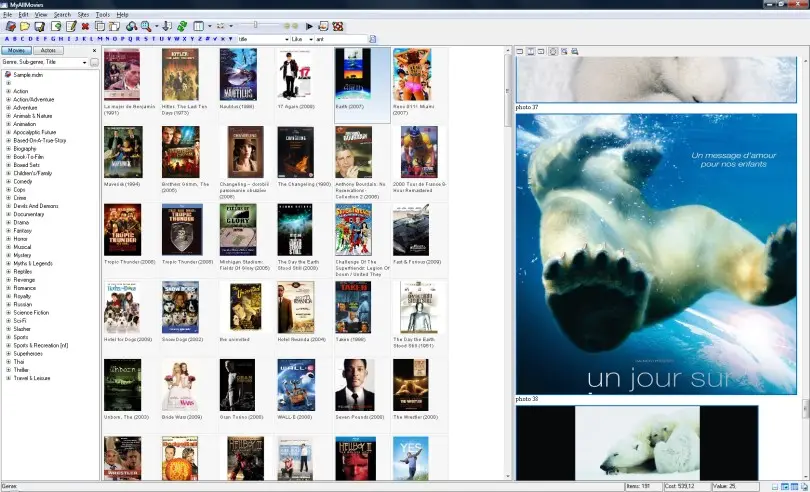The width and height of the screenshot is (810, 492).
Task: Click the sort down-arrow icon in toolbar
Action: pyautogui.click(x=167, y=26)
